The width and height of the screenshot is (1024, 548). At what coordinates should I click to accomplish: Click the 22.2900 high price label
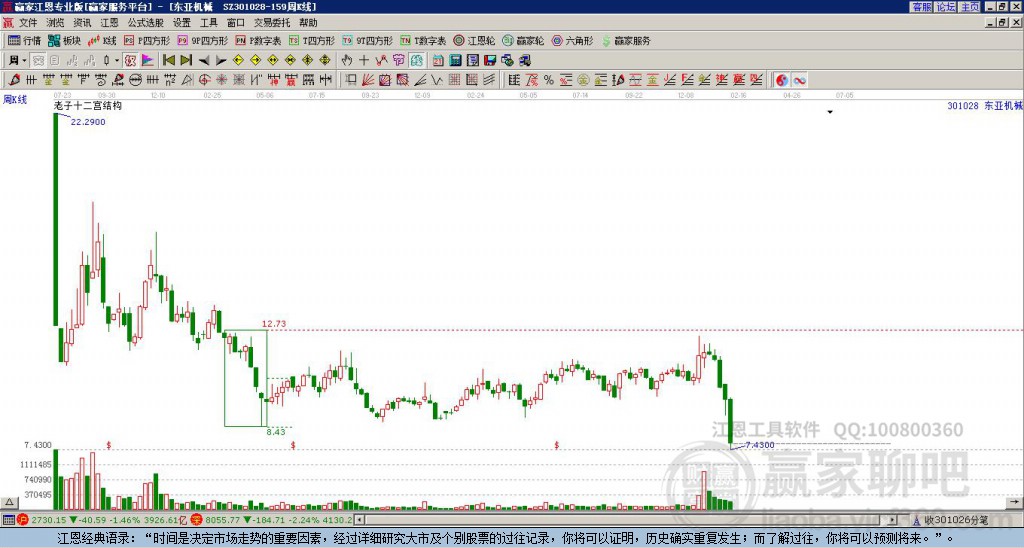(x=88, y=121)
